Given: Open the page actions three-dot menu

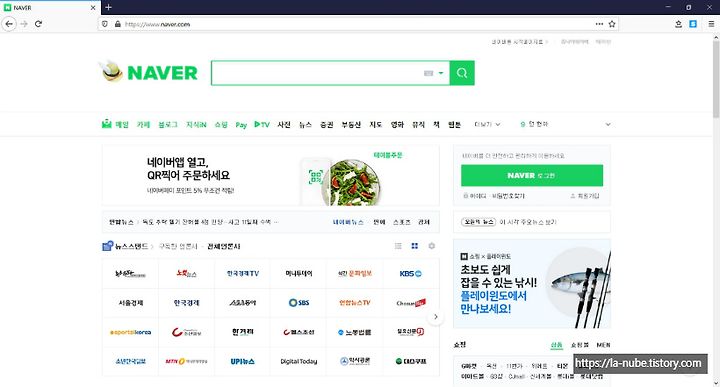Looking at the screenshot, I should [599, 24].
